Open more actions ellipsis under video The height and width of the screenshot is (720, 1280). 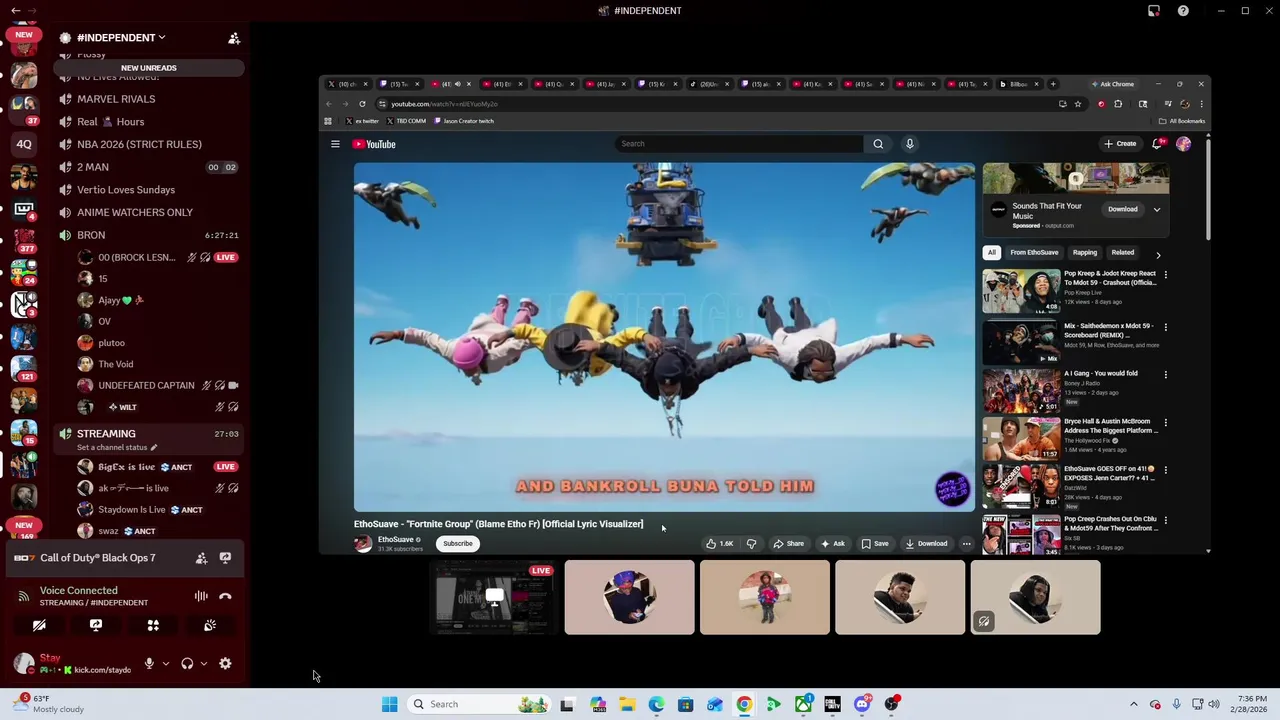tap(966, 544)
